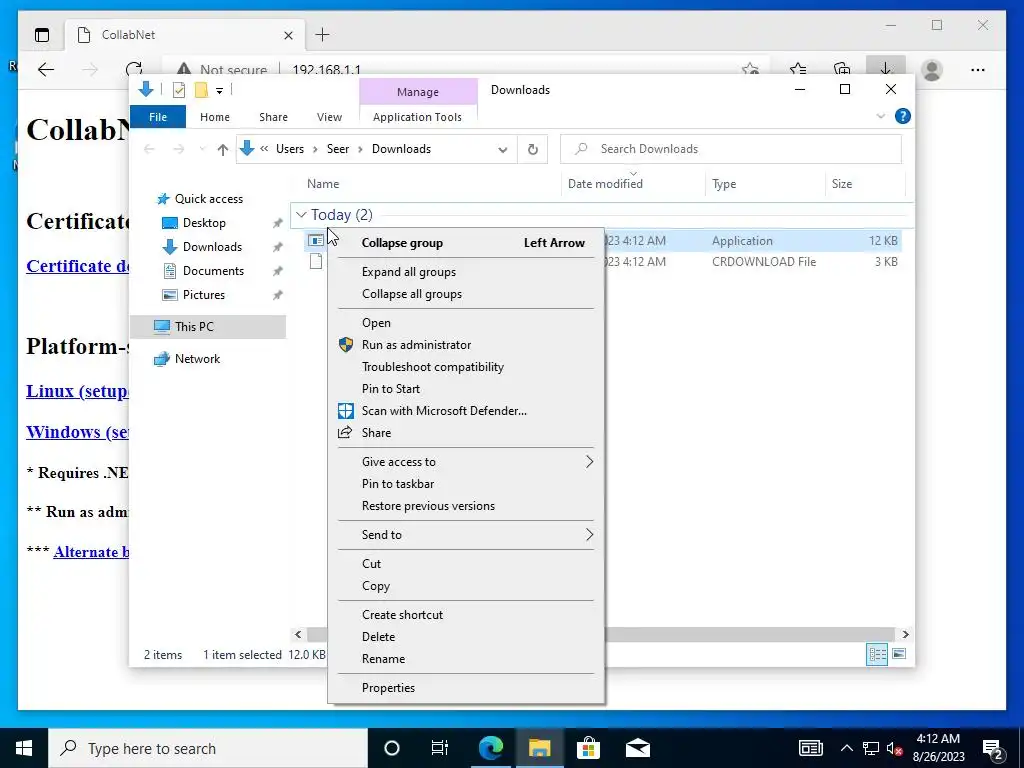Open the Edge tab actions menu icon

[x=42, y=35]
